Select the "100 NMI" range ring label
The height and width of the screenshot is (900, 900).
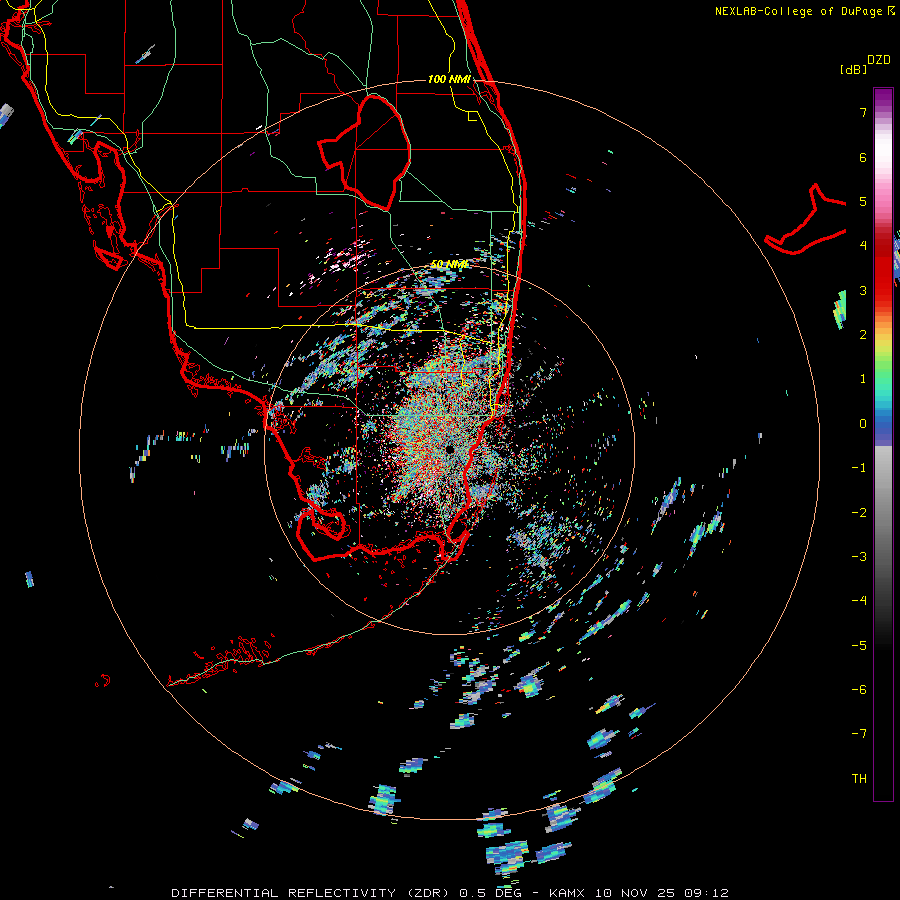coord(449,79)
